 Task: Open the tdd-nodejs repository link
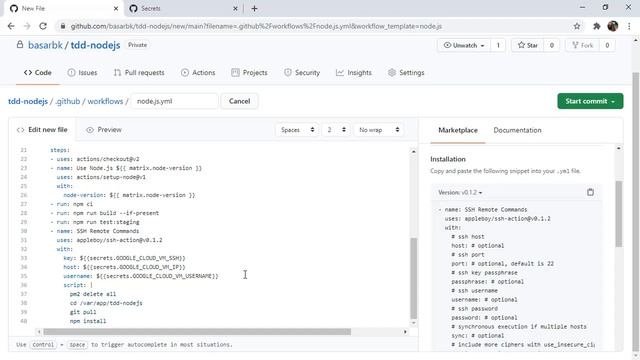(x=95, y=45)
